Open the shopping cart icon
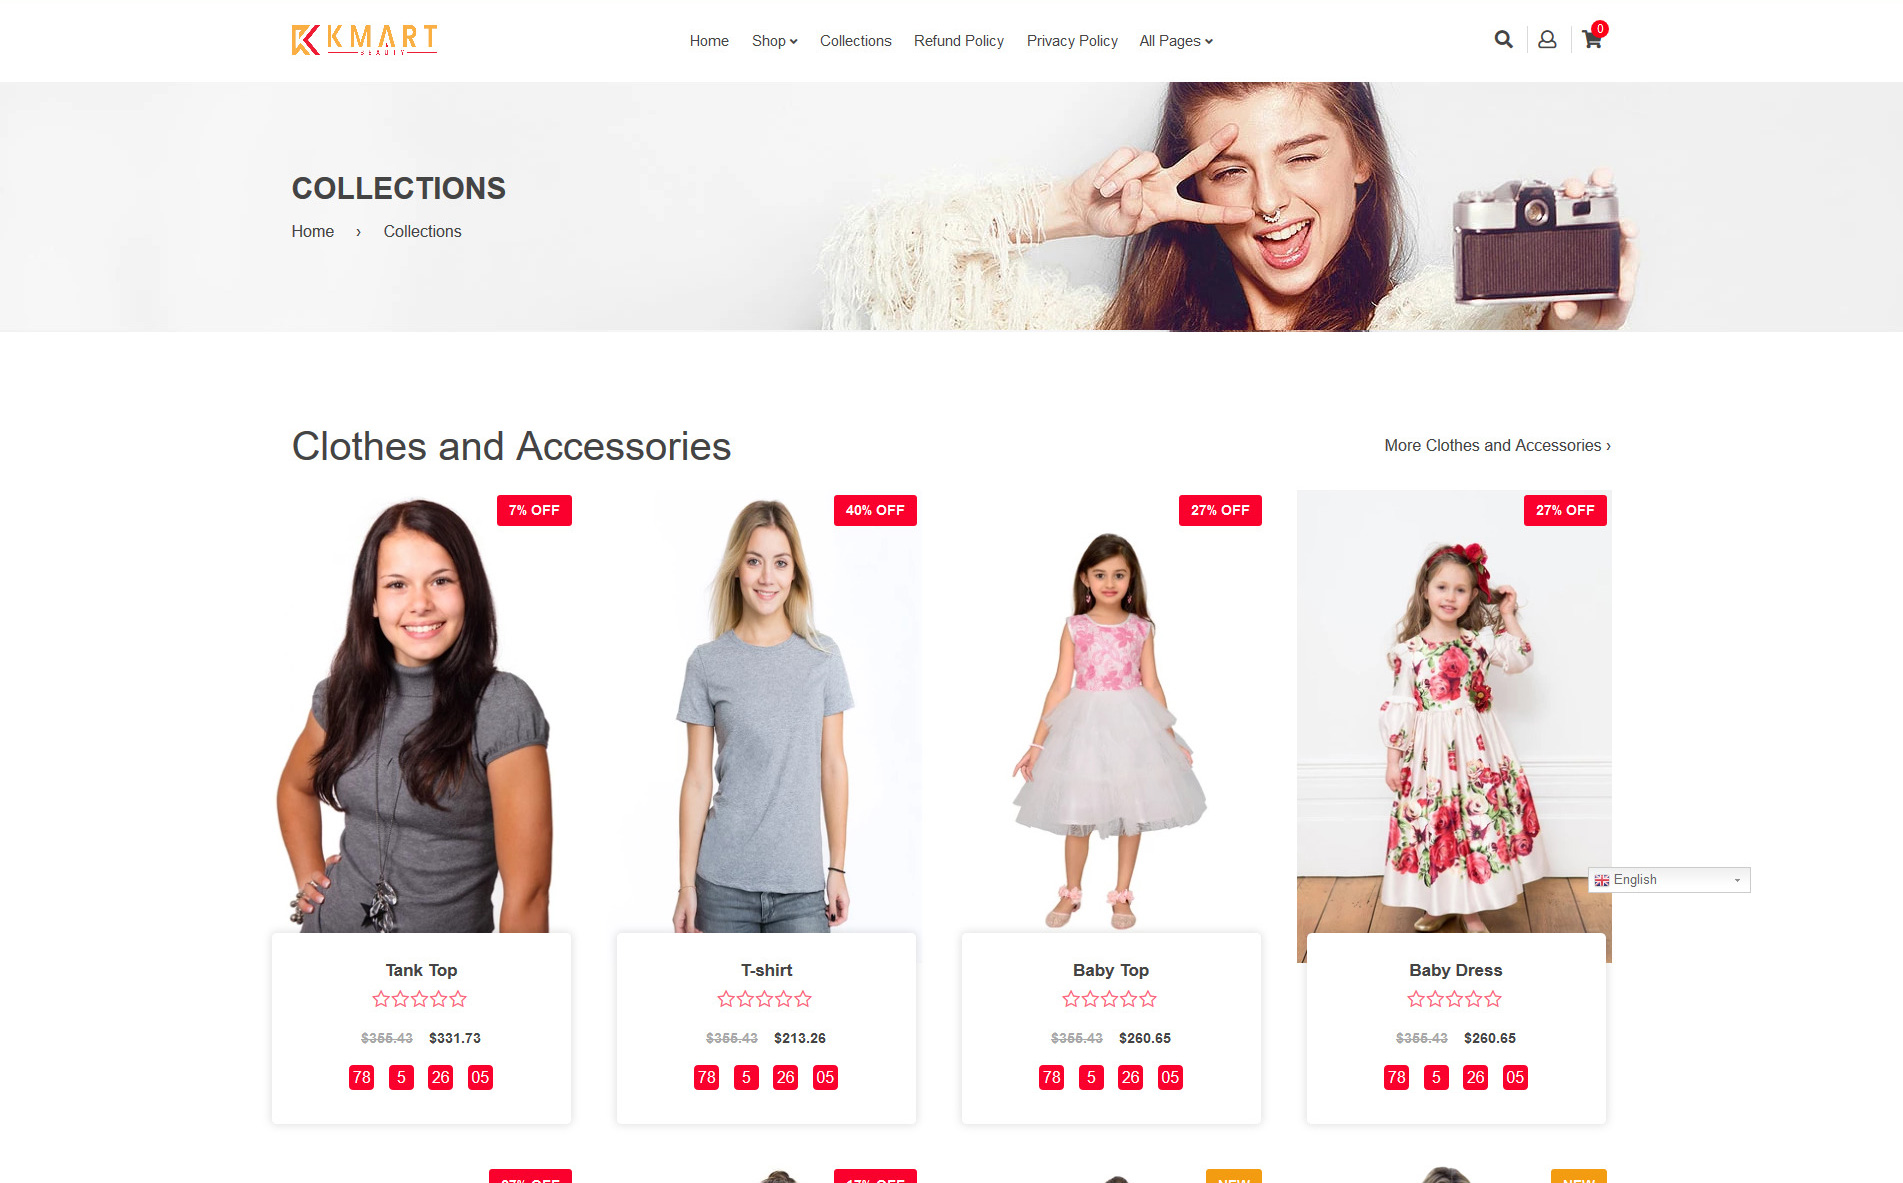Image resolution: width=1903 pixels, height=1183 pixels. click(1592, 40)
